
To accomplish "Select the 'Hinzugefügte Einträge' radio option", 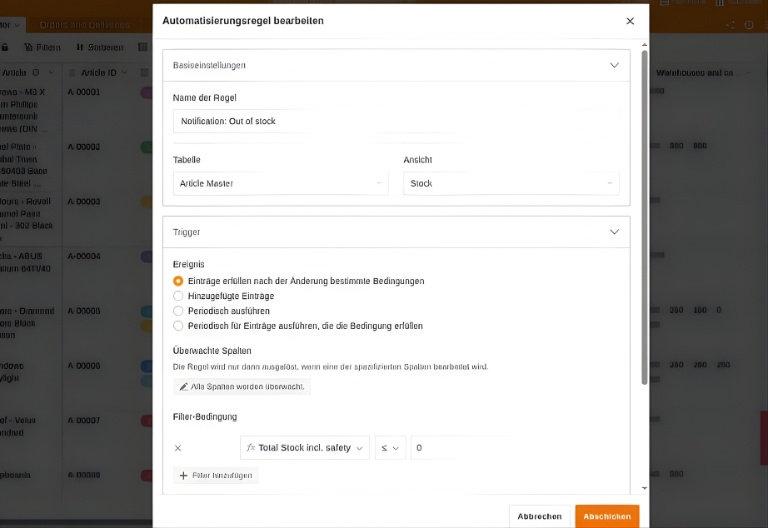I will [179, 296].
